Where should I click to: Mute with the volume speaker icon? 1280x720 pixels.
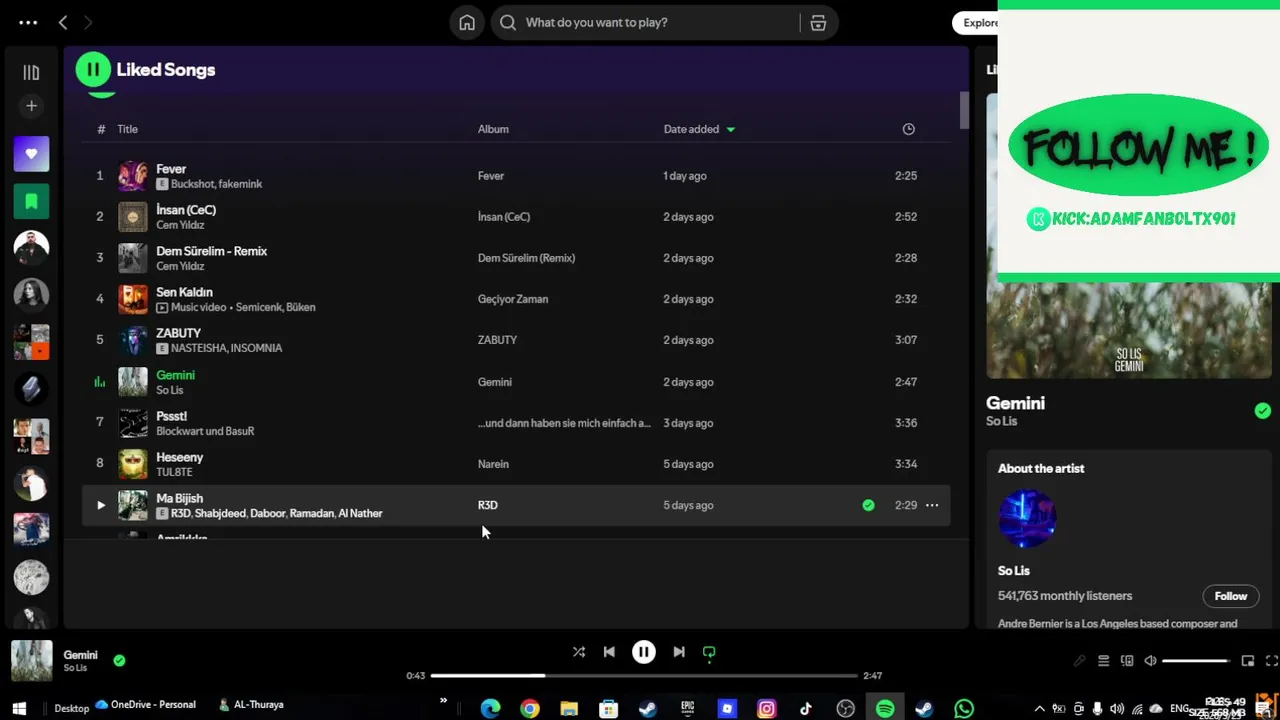tap(1150, 661)
